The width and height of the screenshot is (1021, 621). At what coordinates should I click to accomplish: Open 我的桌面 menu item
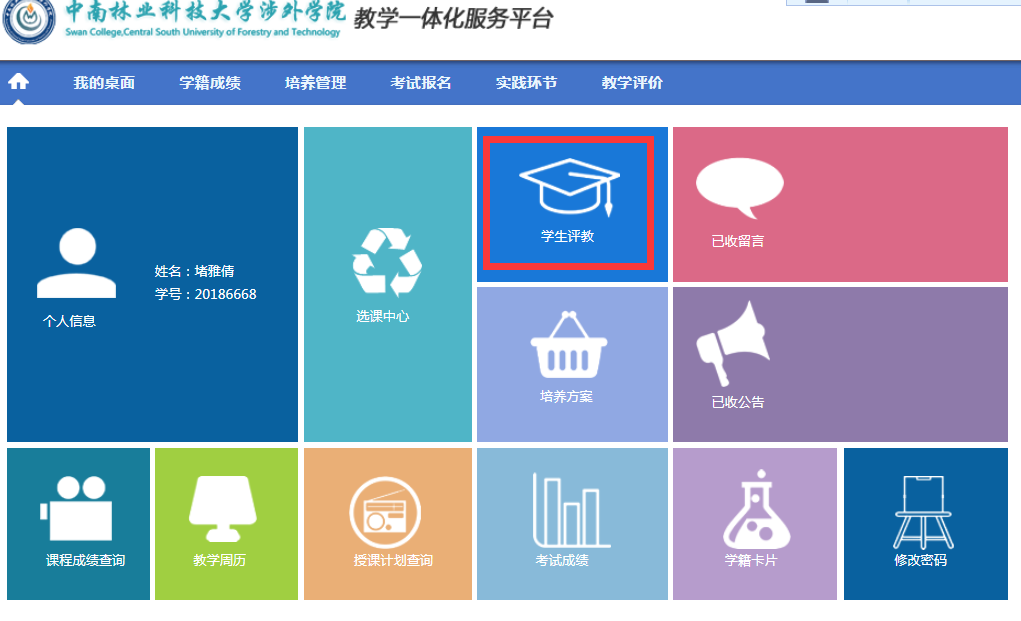[x=104, y=83]
